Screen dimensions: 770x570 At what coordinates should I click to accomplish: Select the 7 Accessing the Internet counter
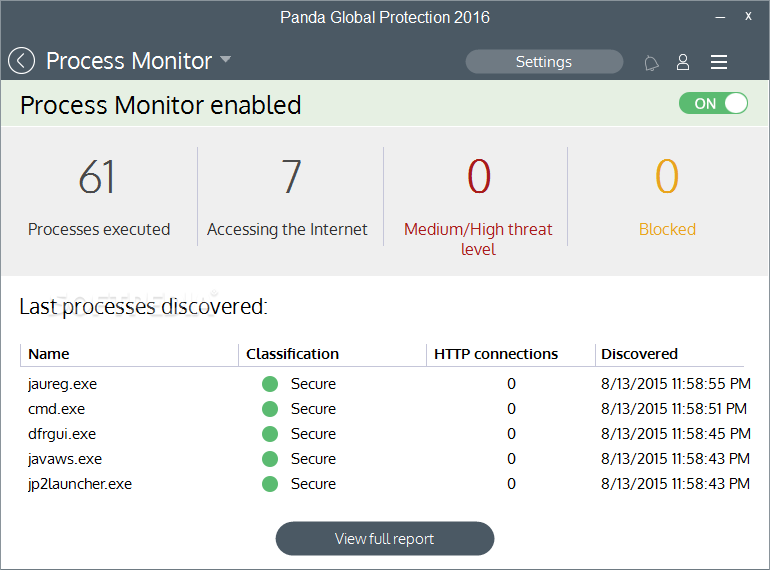coord(287,197)
